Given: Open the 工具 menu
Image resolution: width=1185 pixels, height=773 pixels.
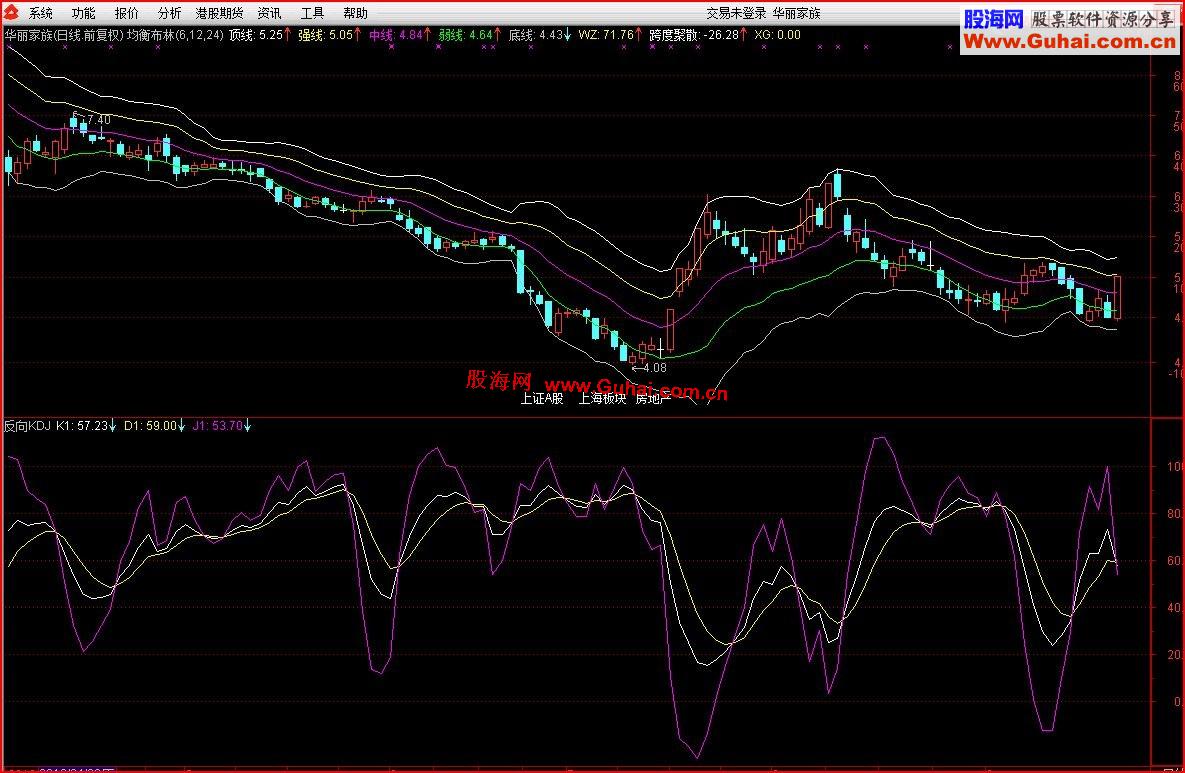Looking at the screenshot, I should pos(313,13).
